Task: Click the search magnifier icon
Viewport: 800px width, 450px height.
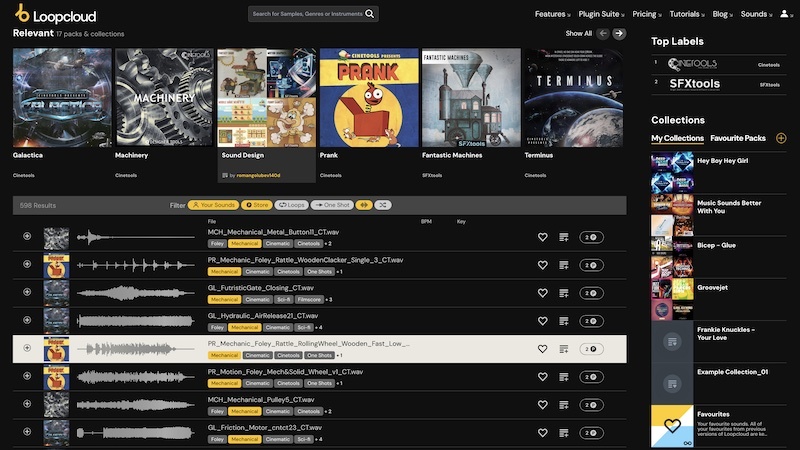Action: (370, 14)
